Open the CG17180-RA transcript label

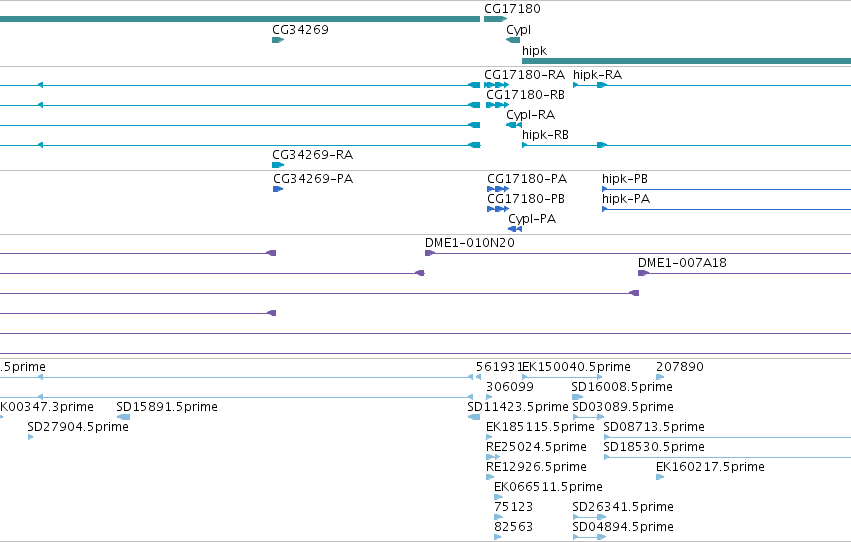tap(524, 75)
